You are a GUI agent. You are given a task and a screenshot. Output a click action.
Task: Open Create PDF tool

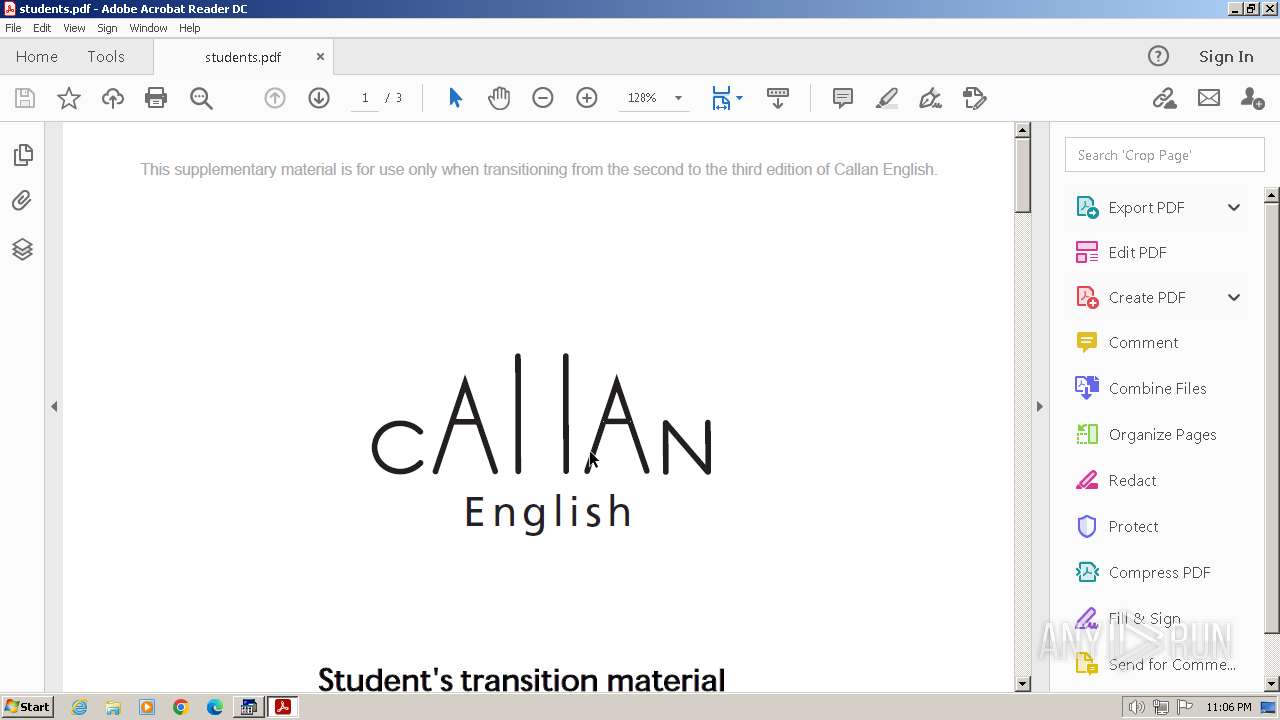pyautogui.click(x=1147, y=298)
